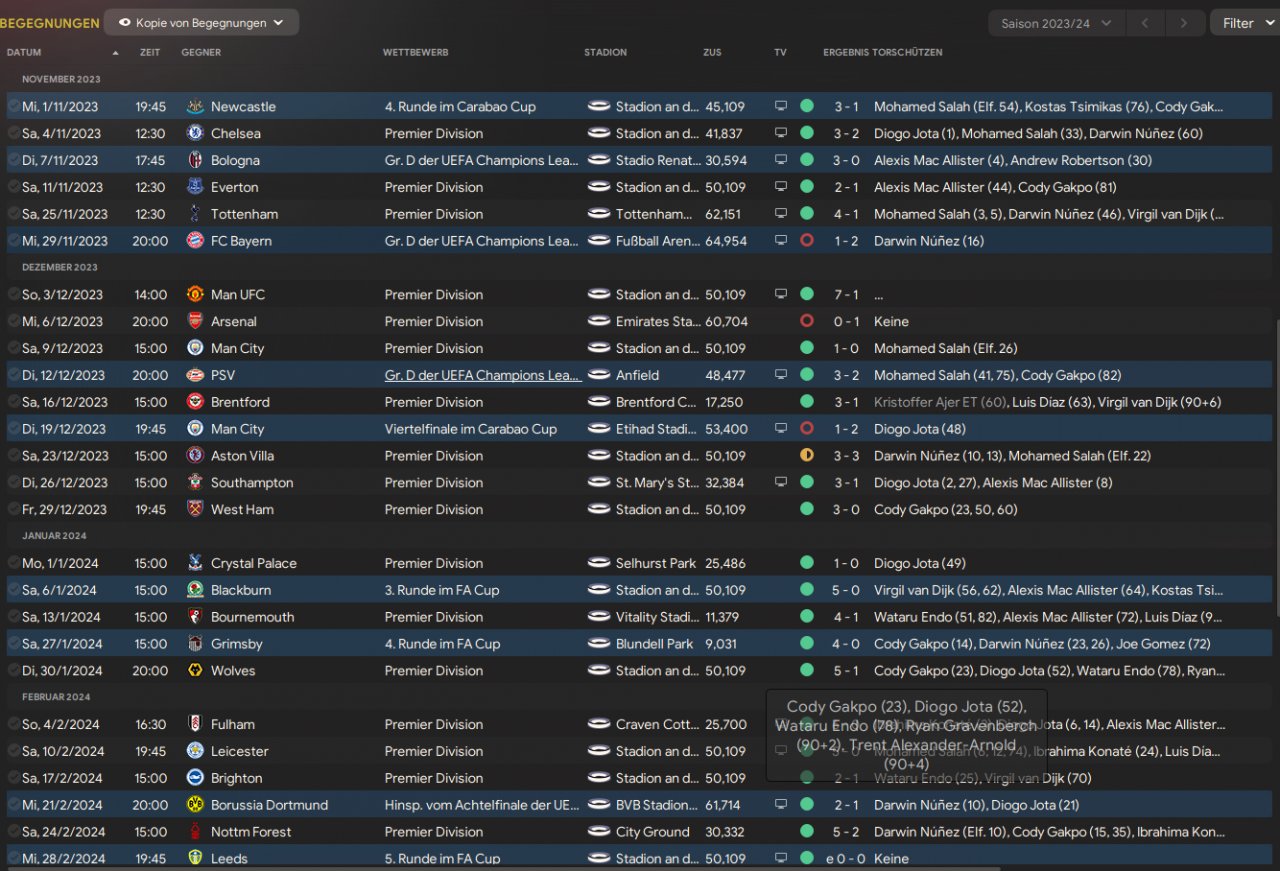Viewport: 1280px width, 871px height.
Task: Sort fixtures by the Datum column header
Action: click(x=25, y=52)
